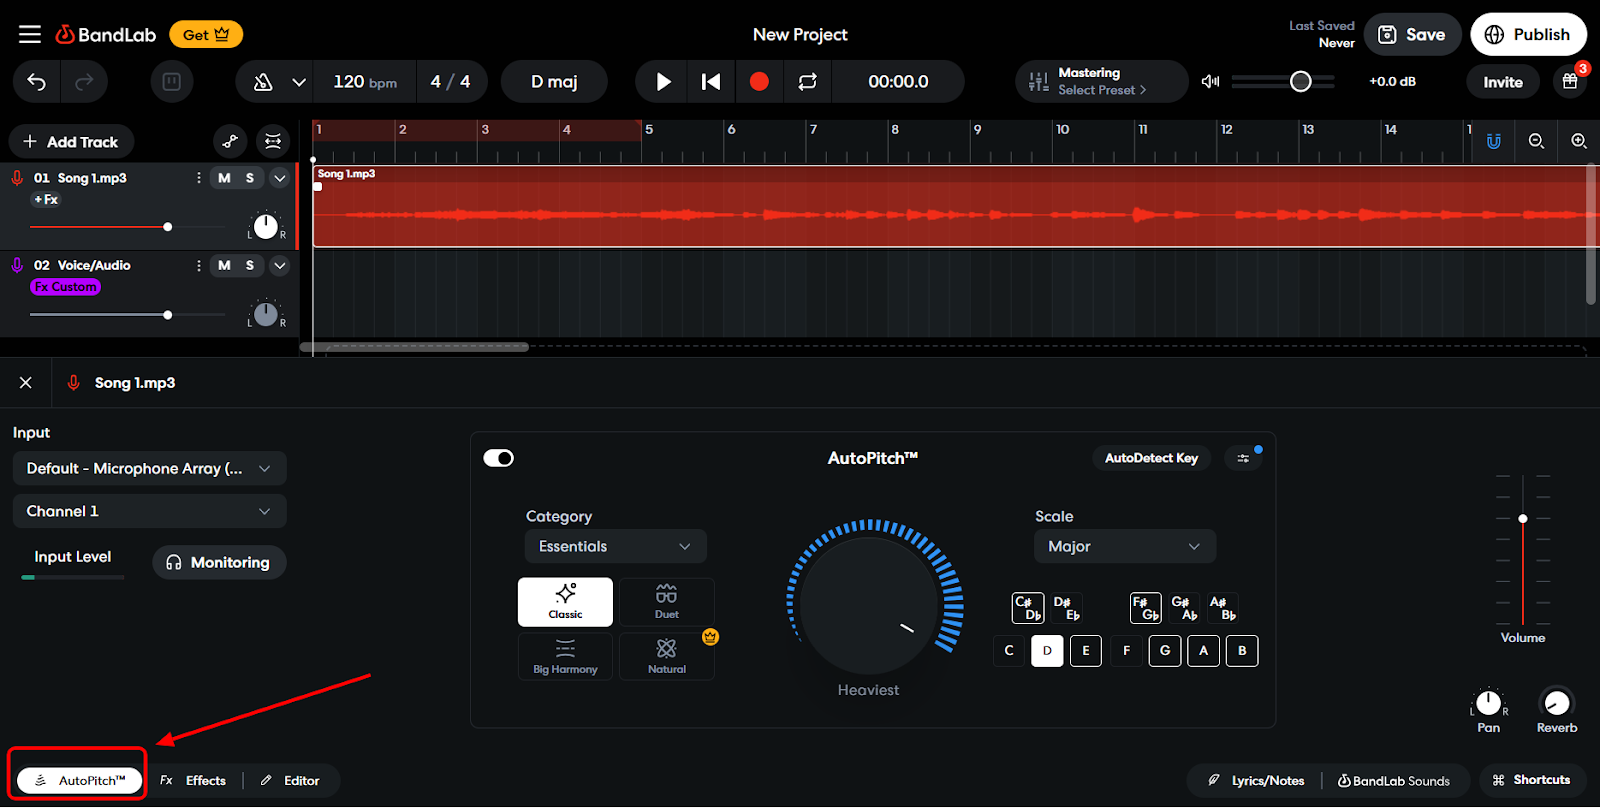
Task: Open Voice/Audio track options menu
Action: 198,265
